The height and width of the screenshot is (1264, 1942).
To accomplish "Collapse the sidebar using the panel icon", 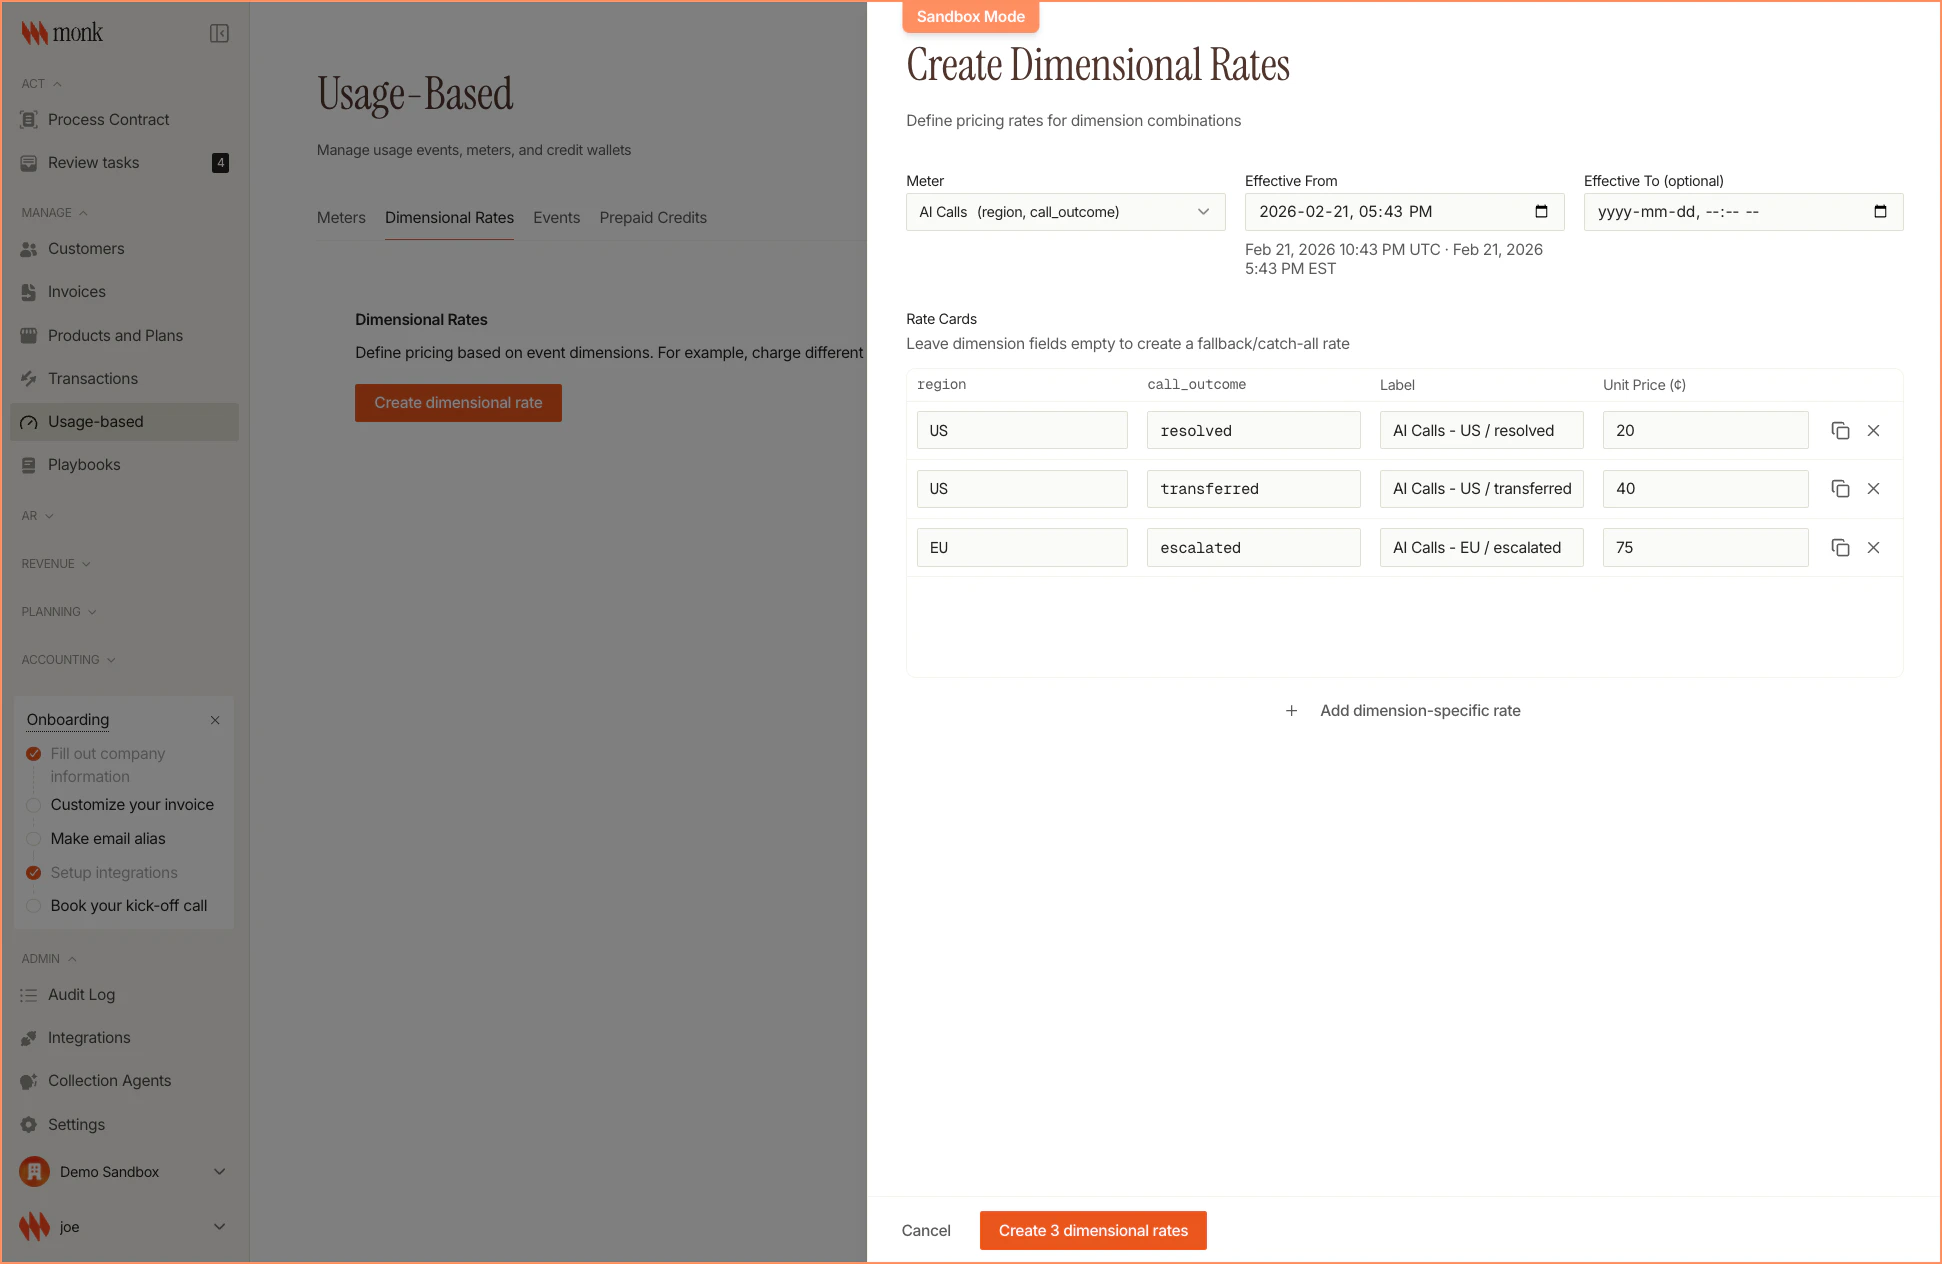I will click(x=219, y=32).
